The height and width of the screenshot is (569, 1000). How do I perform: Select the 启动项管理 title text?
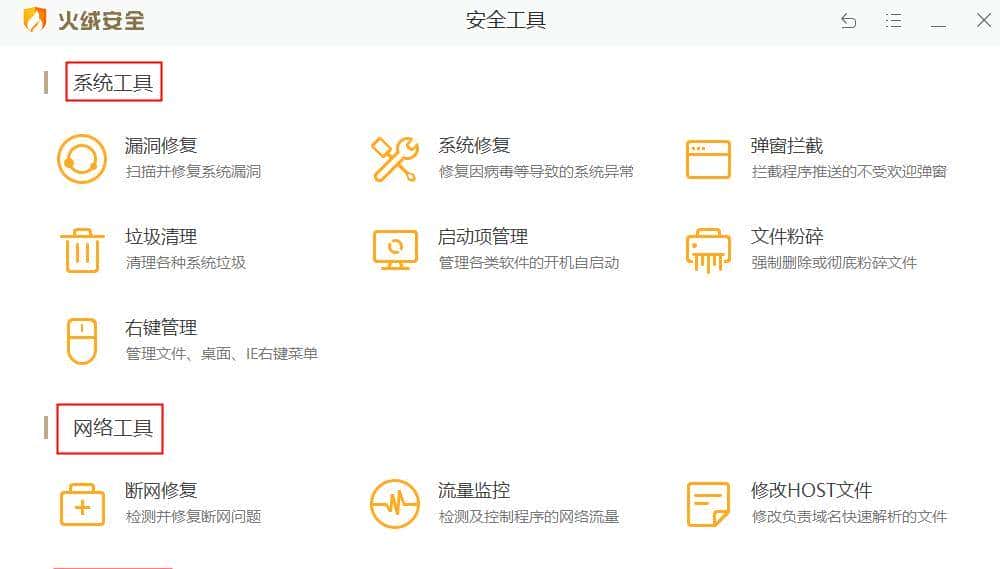(483, 237)
